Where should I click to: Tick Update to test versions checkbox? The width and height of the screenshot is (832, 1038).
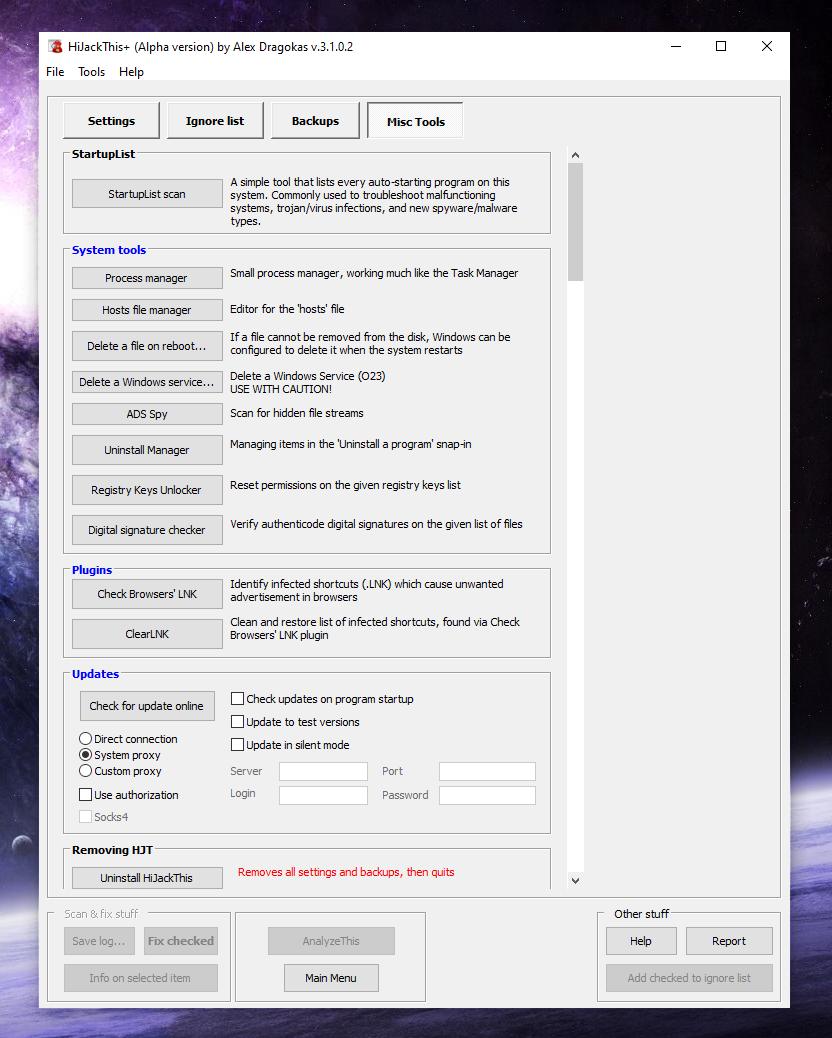(x=237, y=722)
